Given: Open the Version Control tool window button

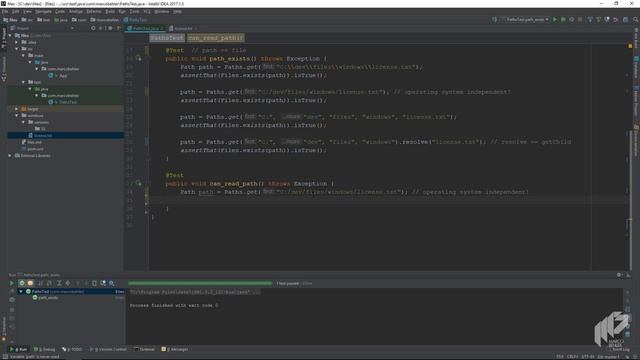Looking at the screenshot, I should (108, 349).
